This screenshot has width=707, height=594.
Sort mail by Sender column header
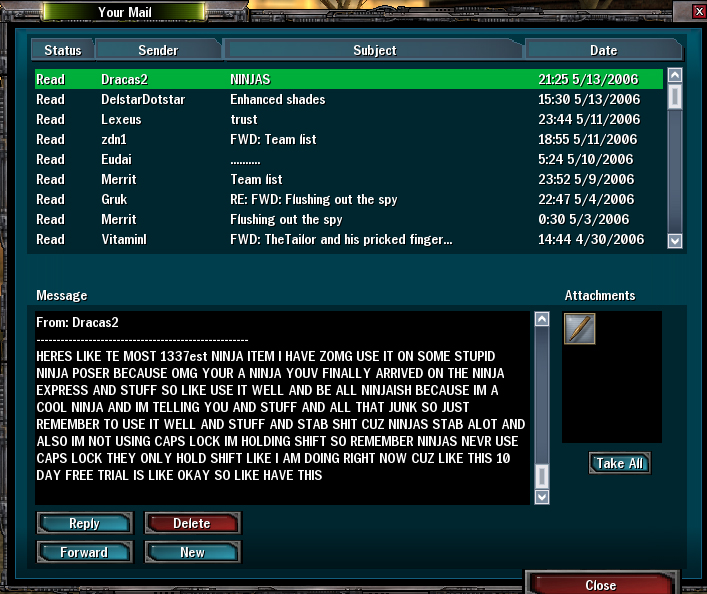158,50
